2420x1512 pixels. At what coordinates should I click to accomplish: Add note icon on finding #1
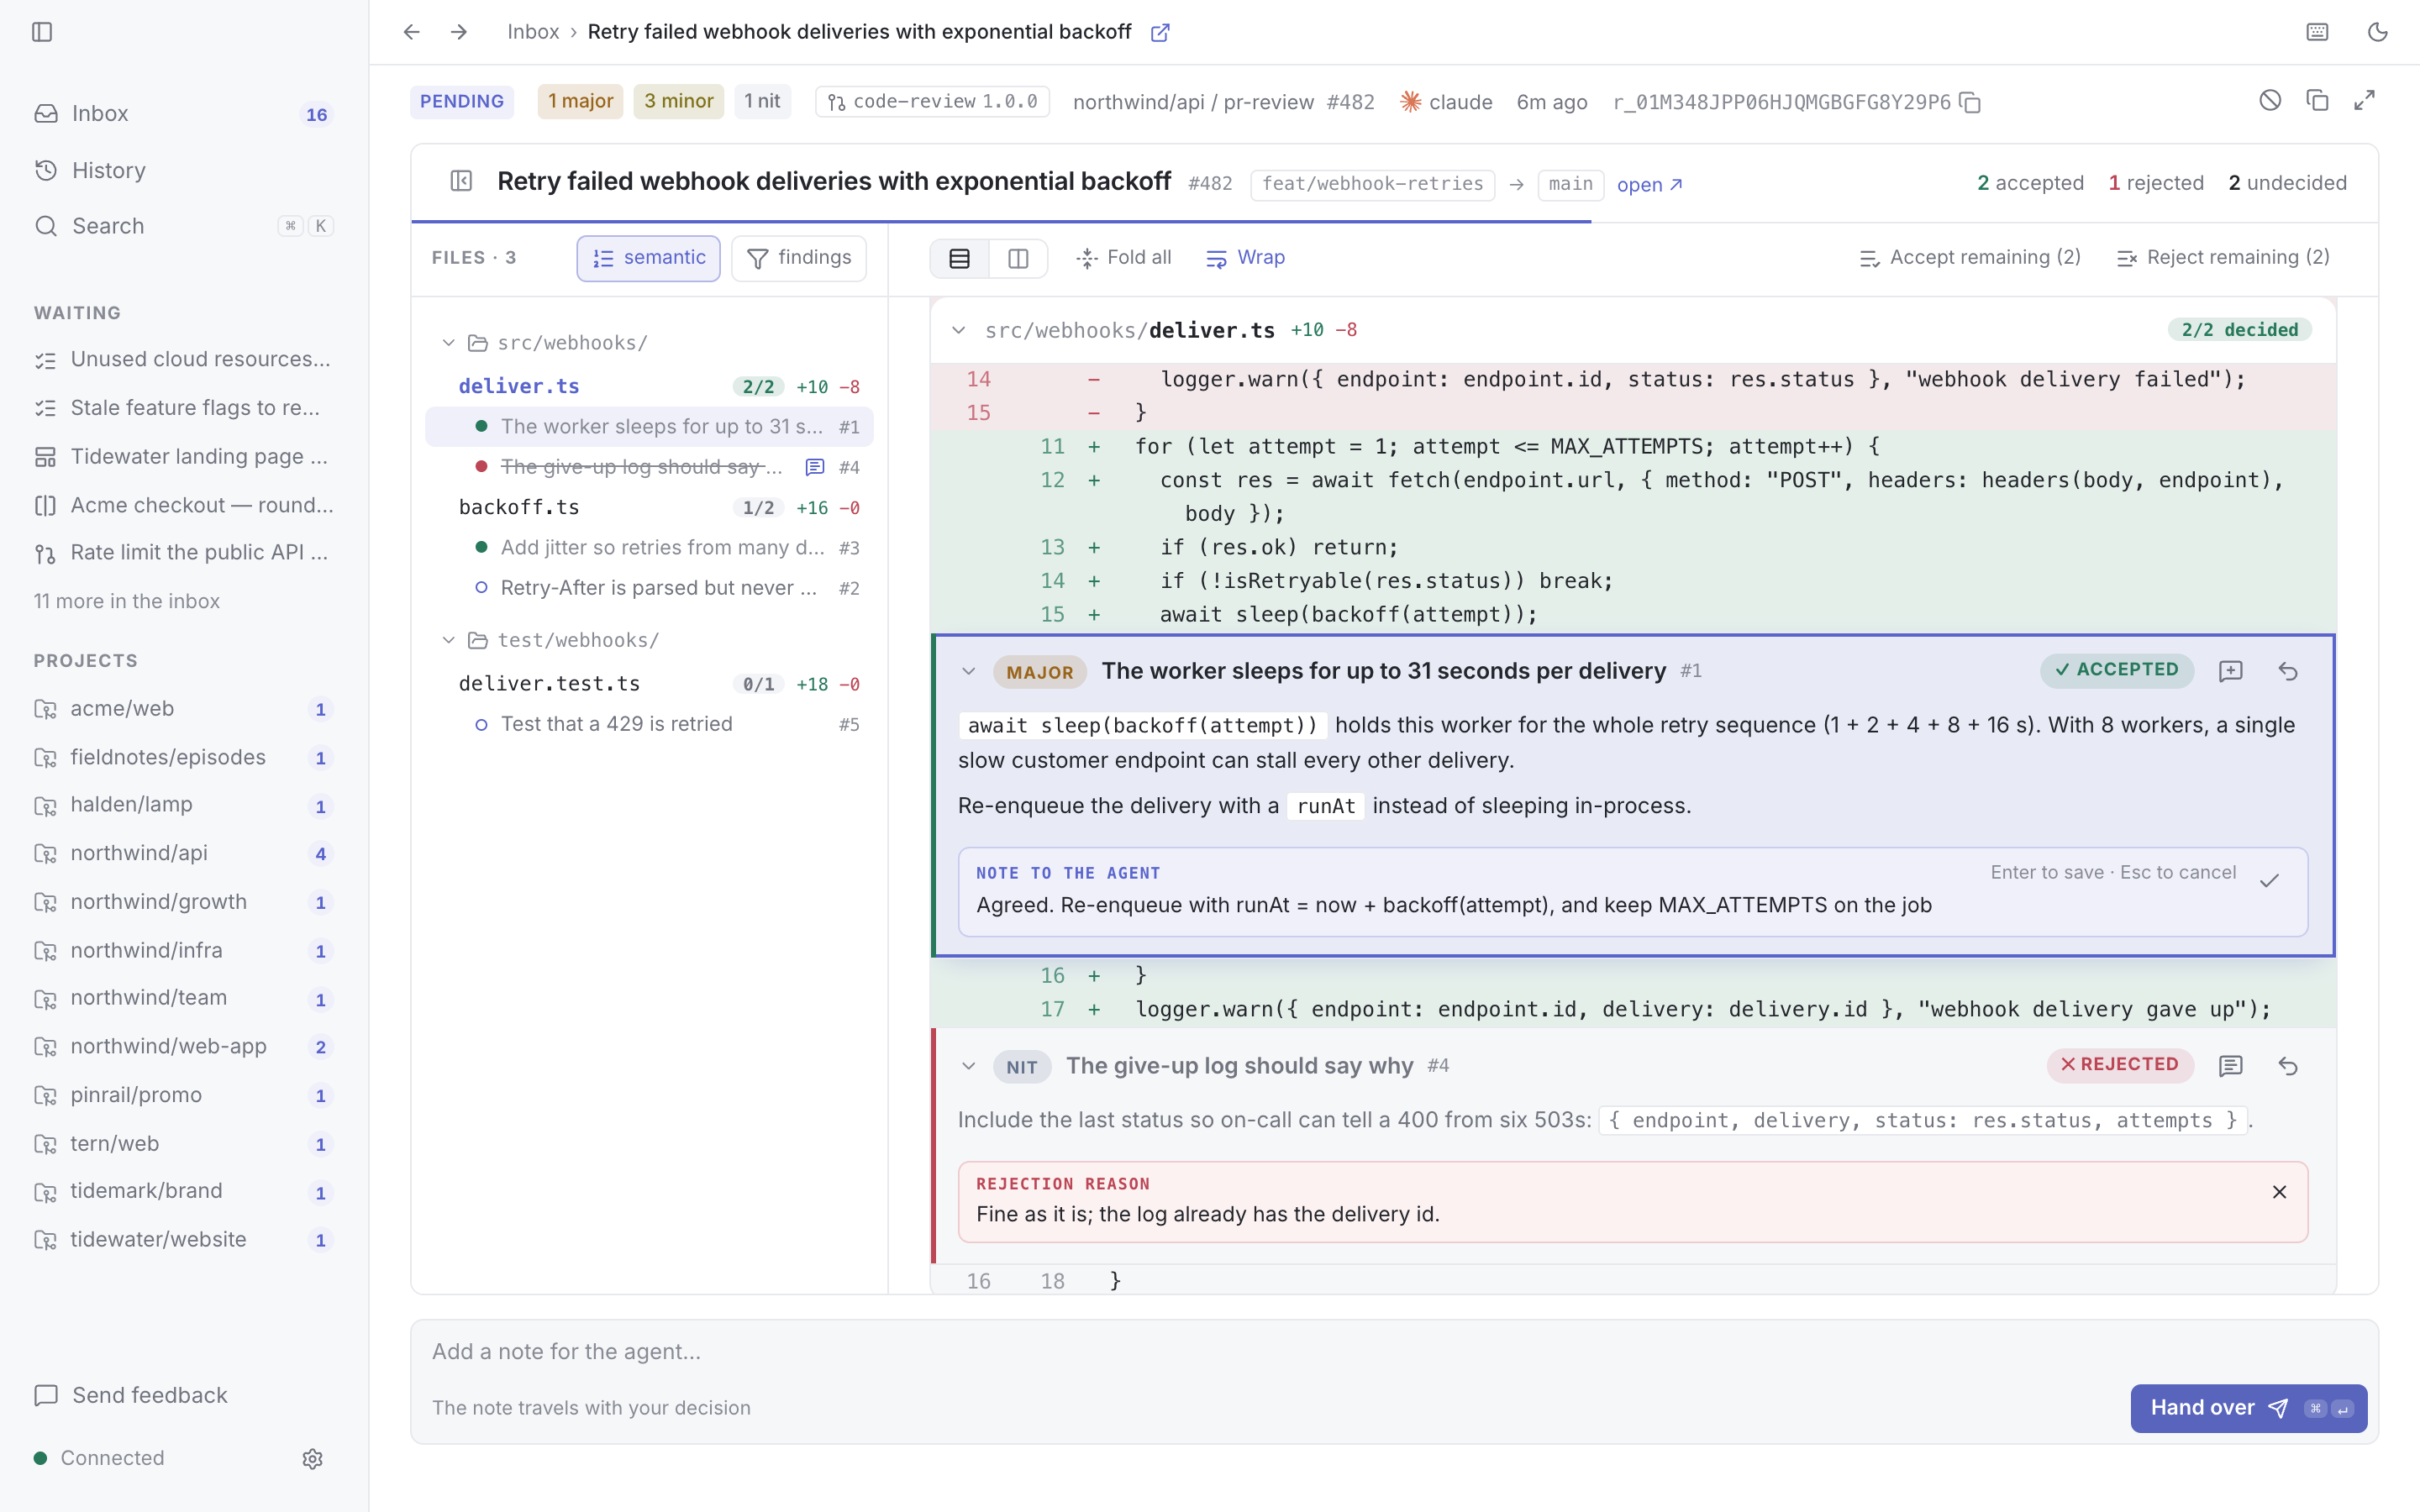pyautogui.click(x=2230, y=671)
